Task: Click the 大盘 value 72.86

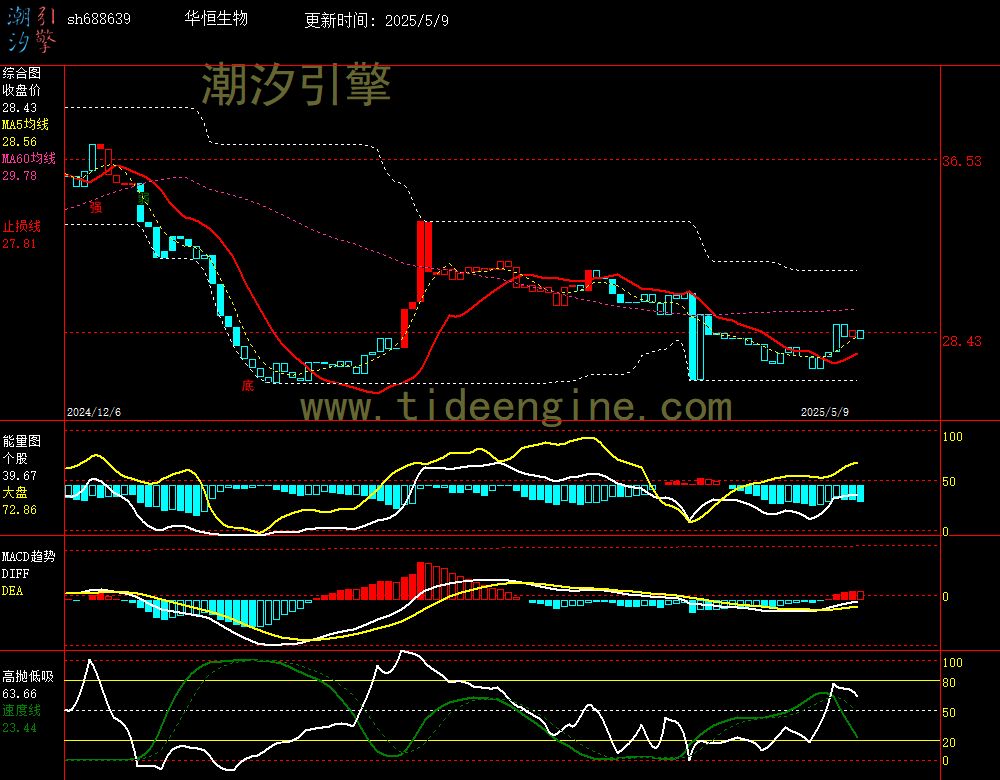Action: pyautogui.click(x=19, y=510)
